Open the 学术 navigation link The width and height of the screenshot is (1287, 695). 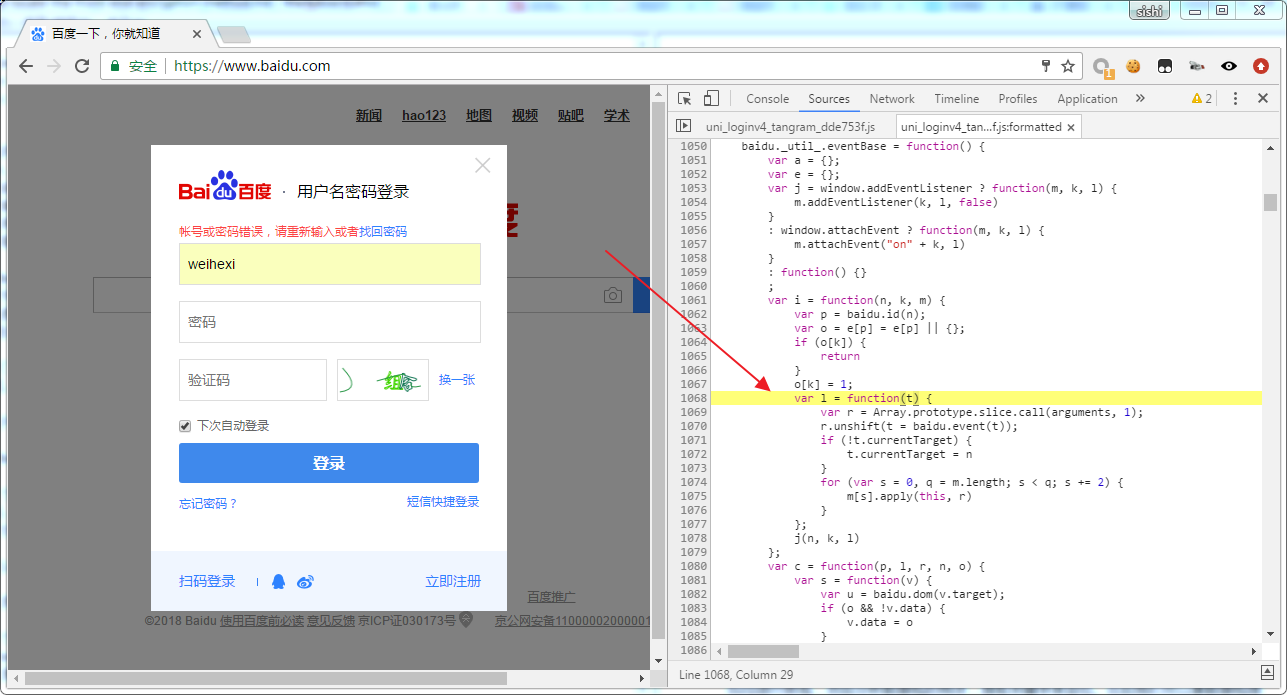[617, 115]
